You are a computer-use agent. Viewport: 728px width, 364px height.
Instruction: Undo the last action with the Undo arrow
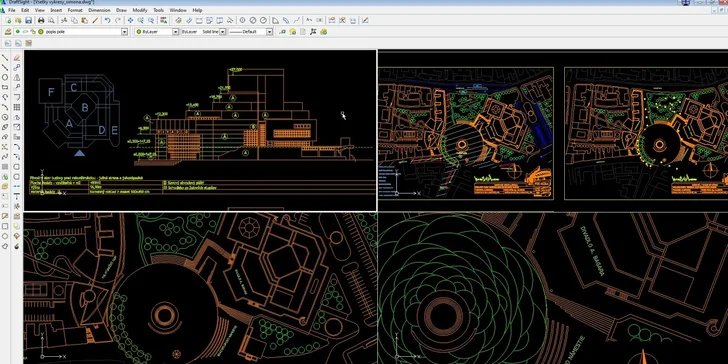[x=107, y=20]
